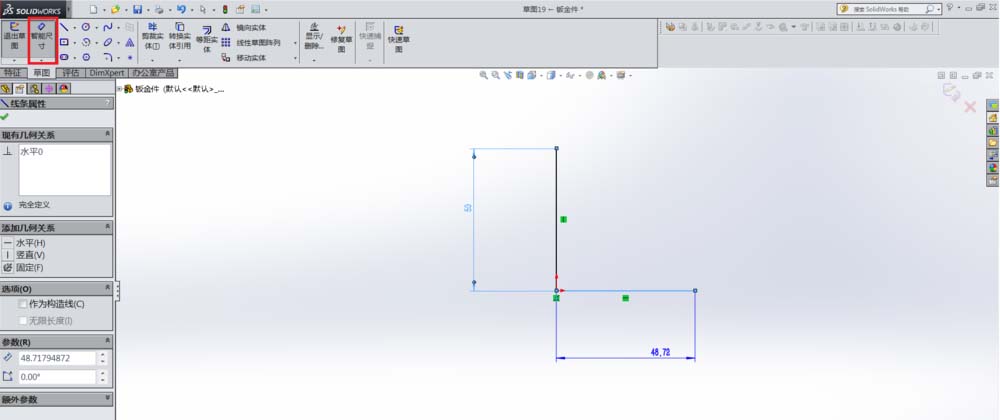Switch to the Evaluate (评估) tab

(x=71, y=73)
